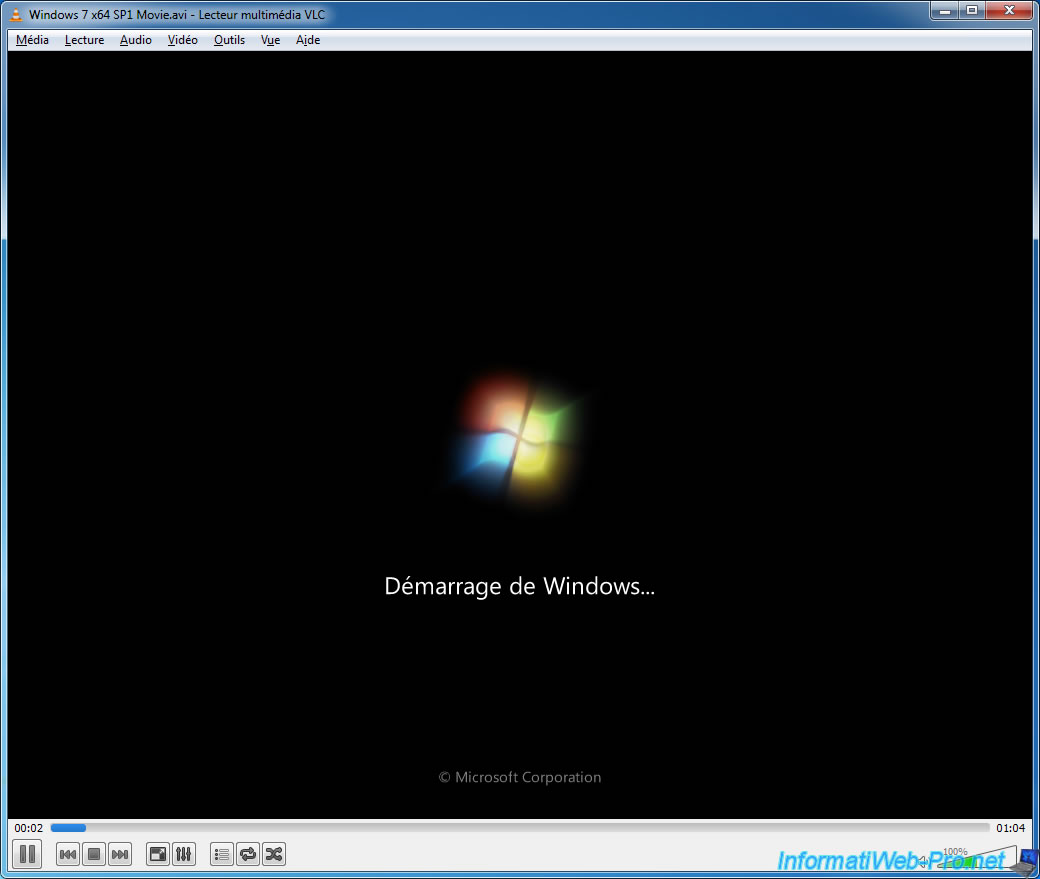Click the seek bar to change position
The image size is (1040, 879).
[520, 828]
